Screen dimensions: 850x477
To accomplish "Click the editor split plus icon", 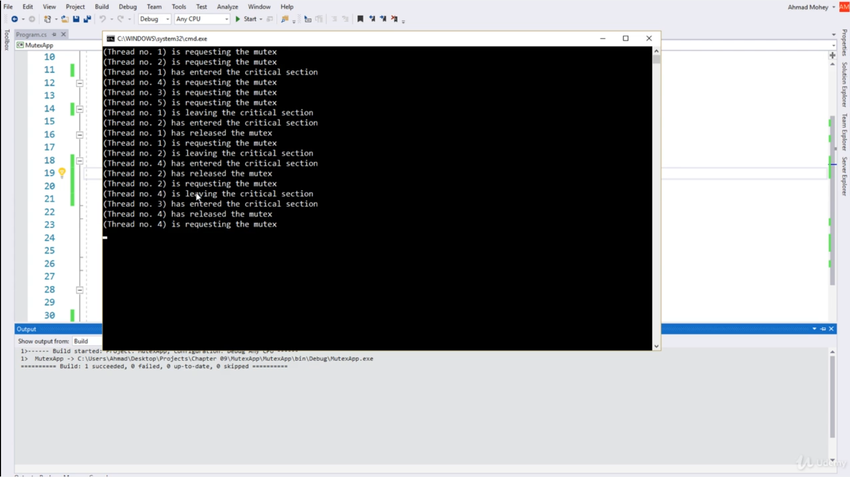I will [x=833, y=55].
